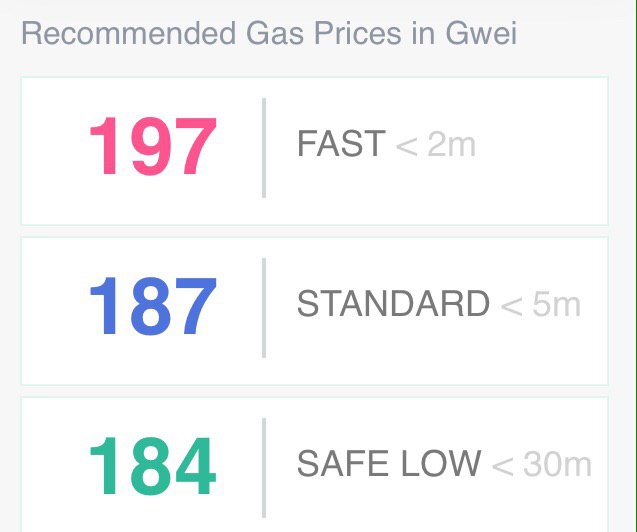
Task: Click the words 'Gas Prices' in heading
Action: 307,33
